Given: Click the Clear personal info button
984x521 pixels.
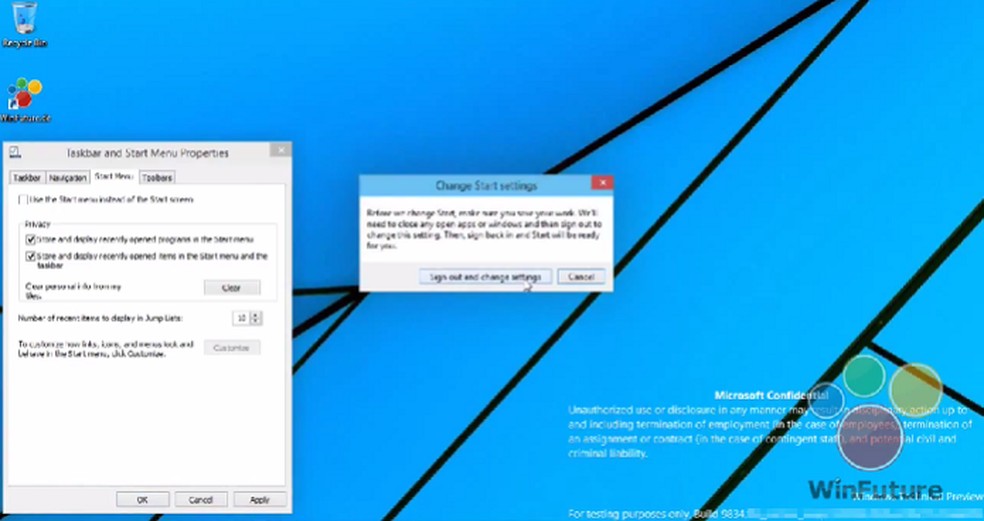Looking at the screenshot, I should [x=232, y=287].
